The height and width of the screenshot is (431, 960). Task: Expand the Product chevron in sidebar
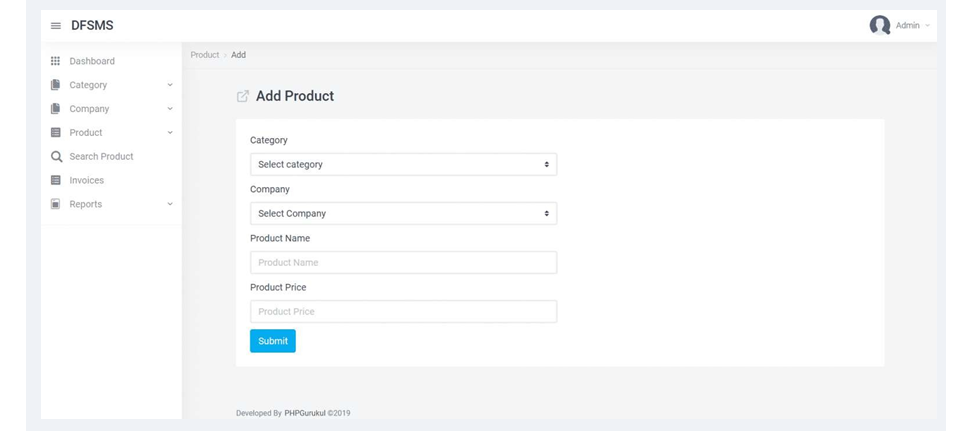tap(170, 133)
